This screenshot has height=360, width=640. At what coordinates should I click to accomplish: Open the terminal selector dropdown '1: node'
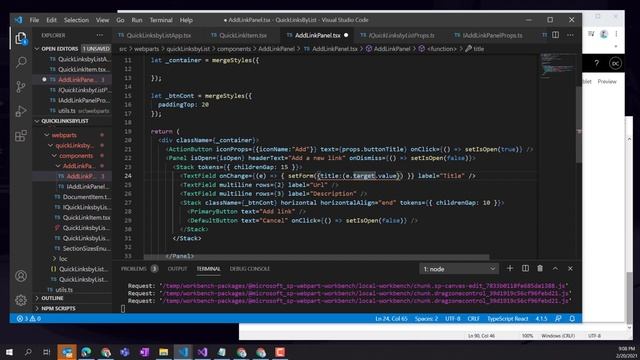[x=459, y=269]
